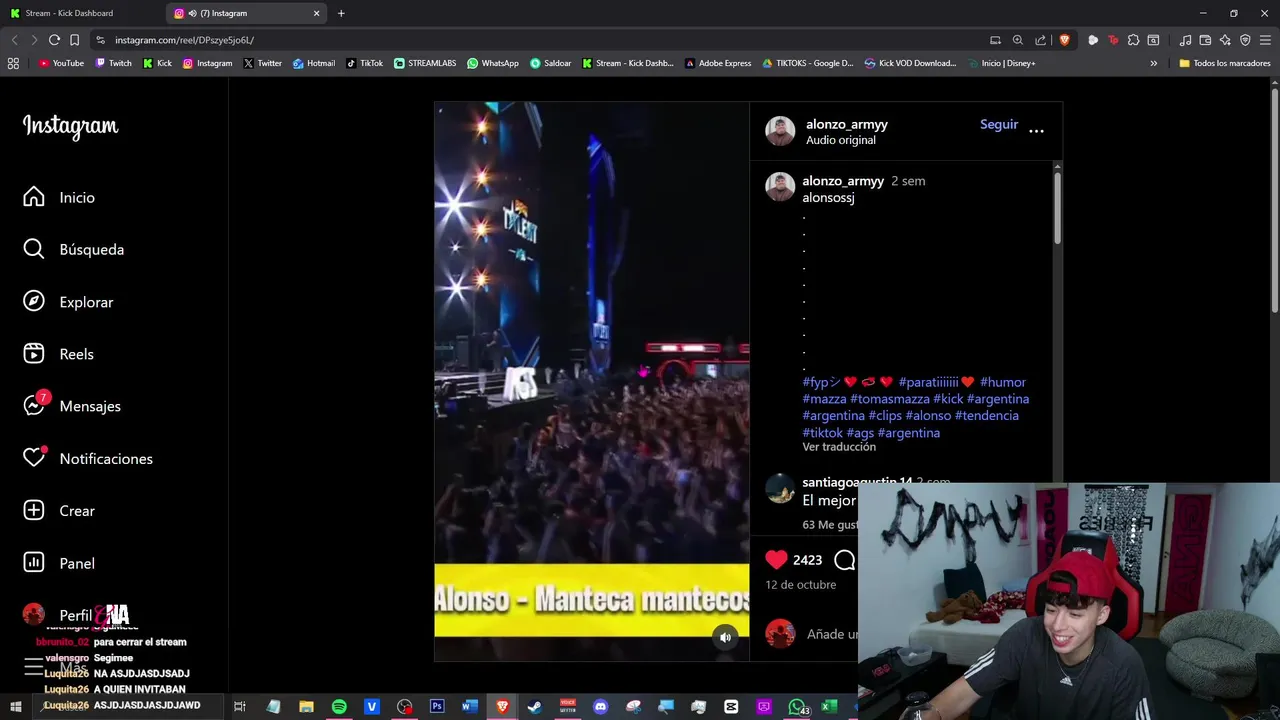Like the reel with heart icon
The image size is (1280, 720).
coord(776,560)
